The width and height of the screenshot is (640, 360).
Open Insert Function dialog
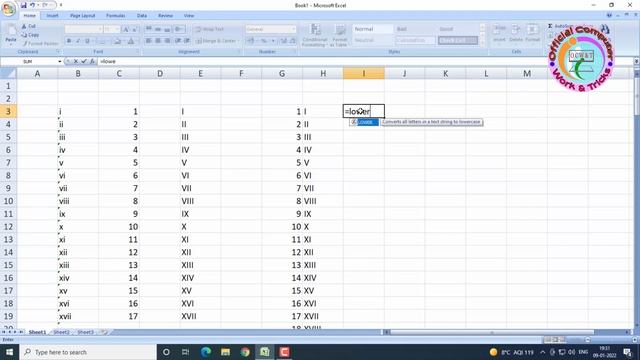[93, 61]
